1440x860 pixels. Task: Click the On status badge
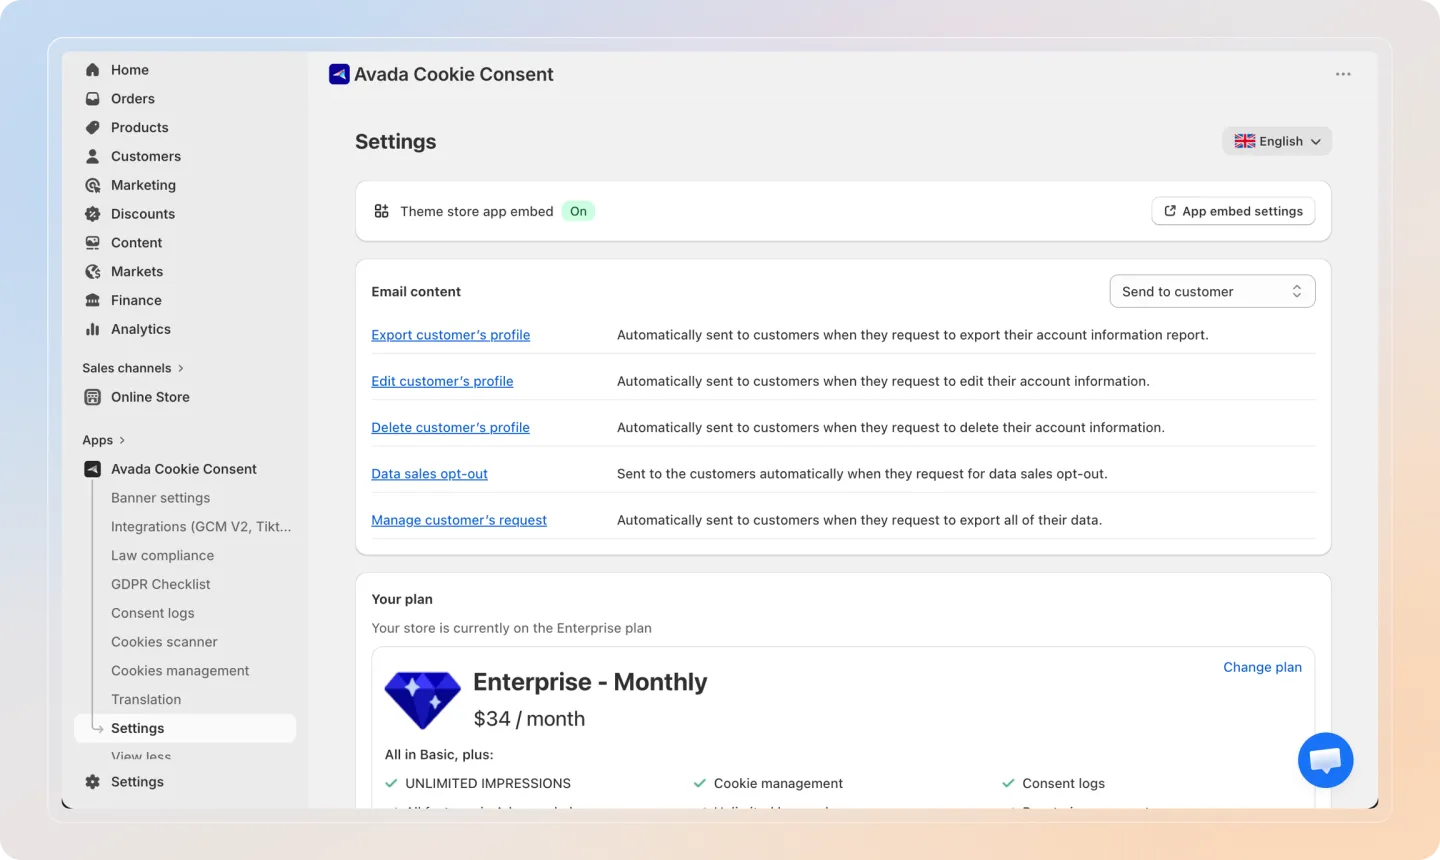[578, 211]
